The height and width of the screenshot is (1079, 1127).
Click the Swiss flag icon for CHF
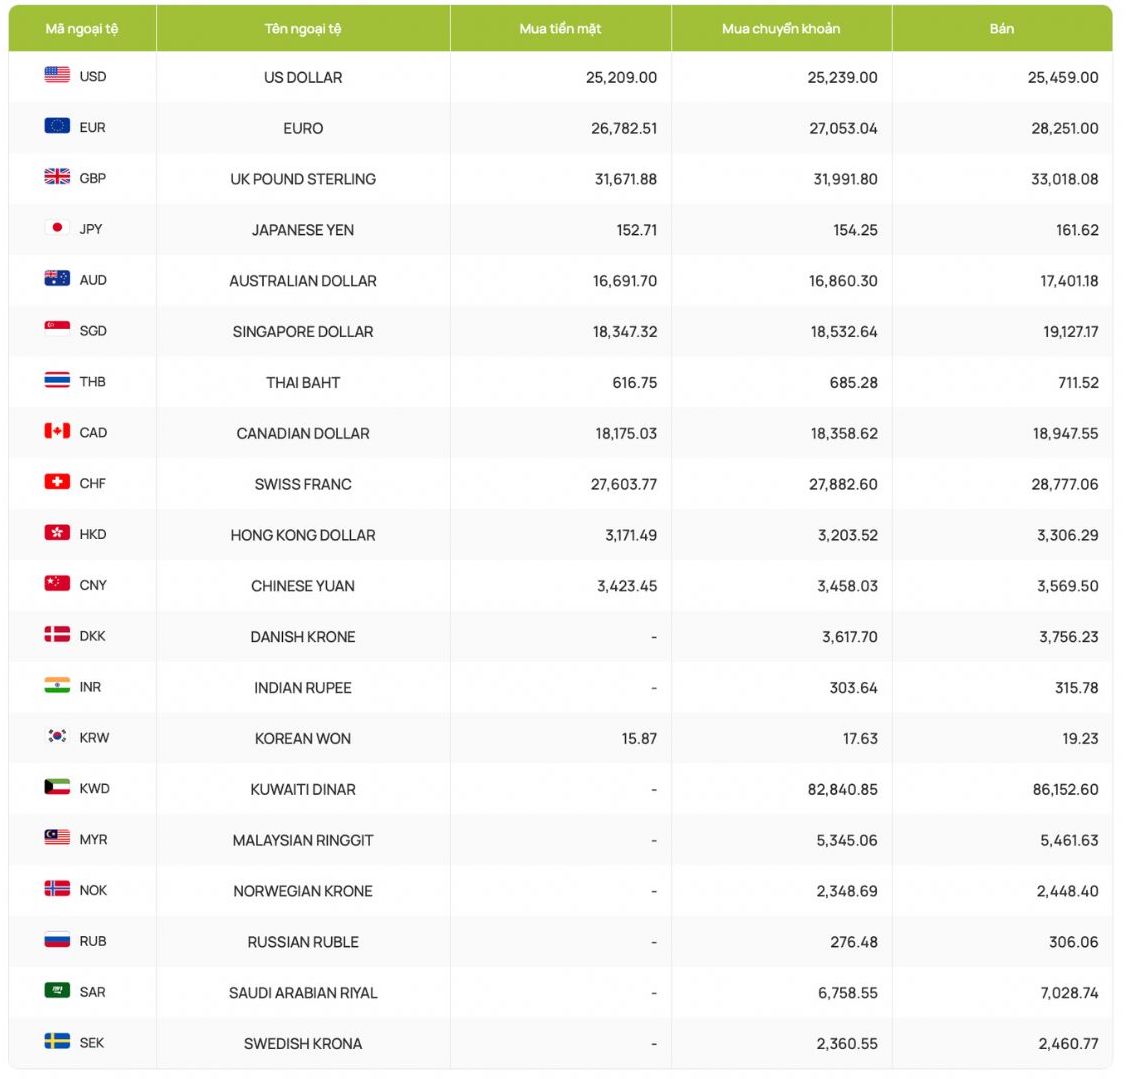click(58, 482)
